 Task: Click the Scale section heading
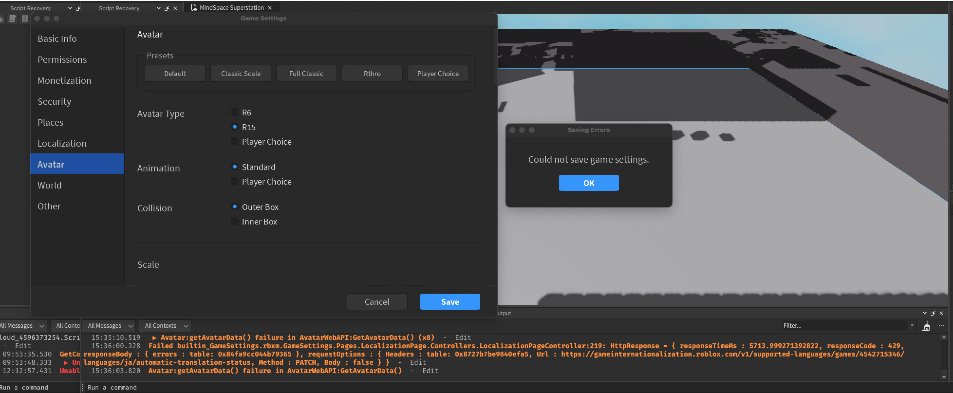point(148,265)
